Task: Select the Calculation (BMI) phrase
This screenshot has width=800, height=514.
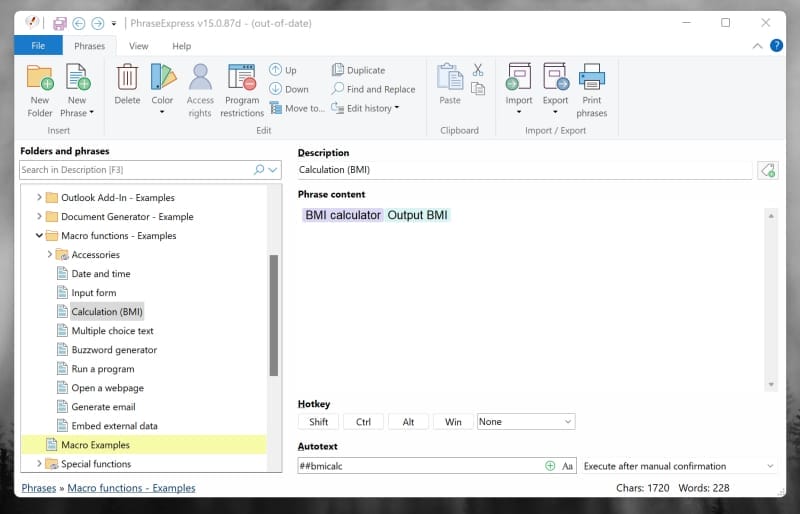Action: (107, 311)
